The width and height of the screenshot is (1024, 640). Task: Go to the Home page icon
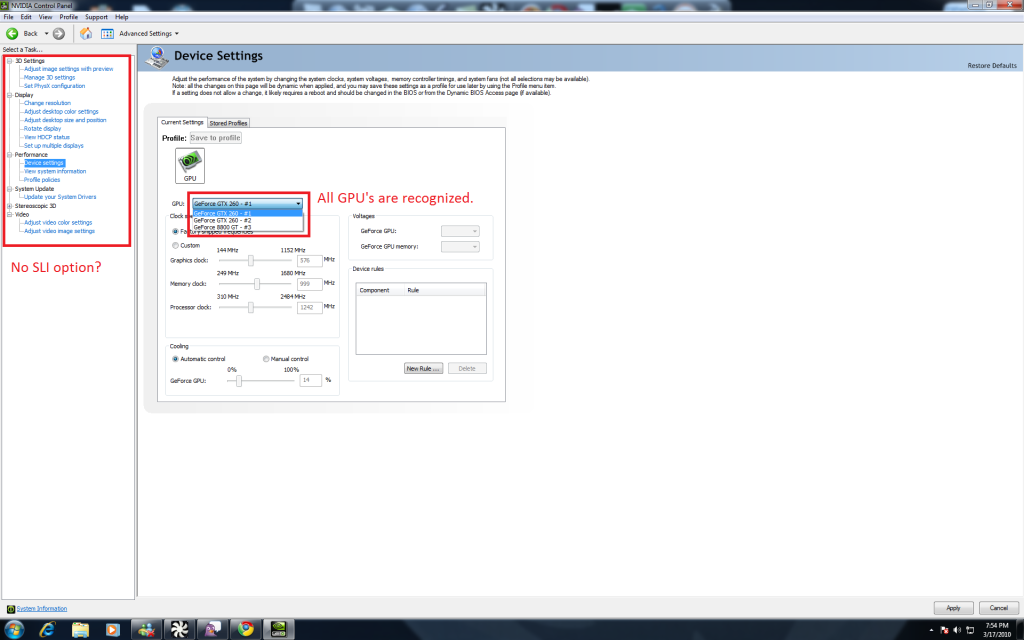coord(86,33)
